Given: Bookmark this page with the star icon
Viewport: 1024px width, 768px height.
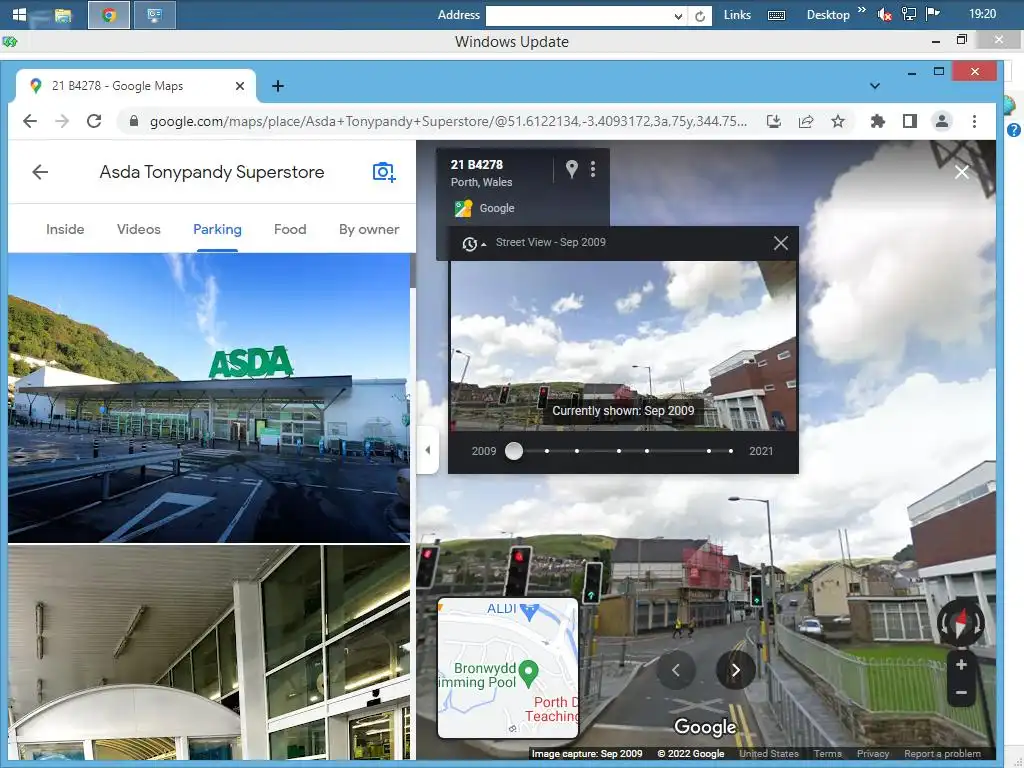Looking at the screenshot, I should pyautogui.click(x=838, y=121).
